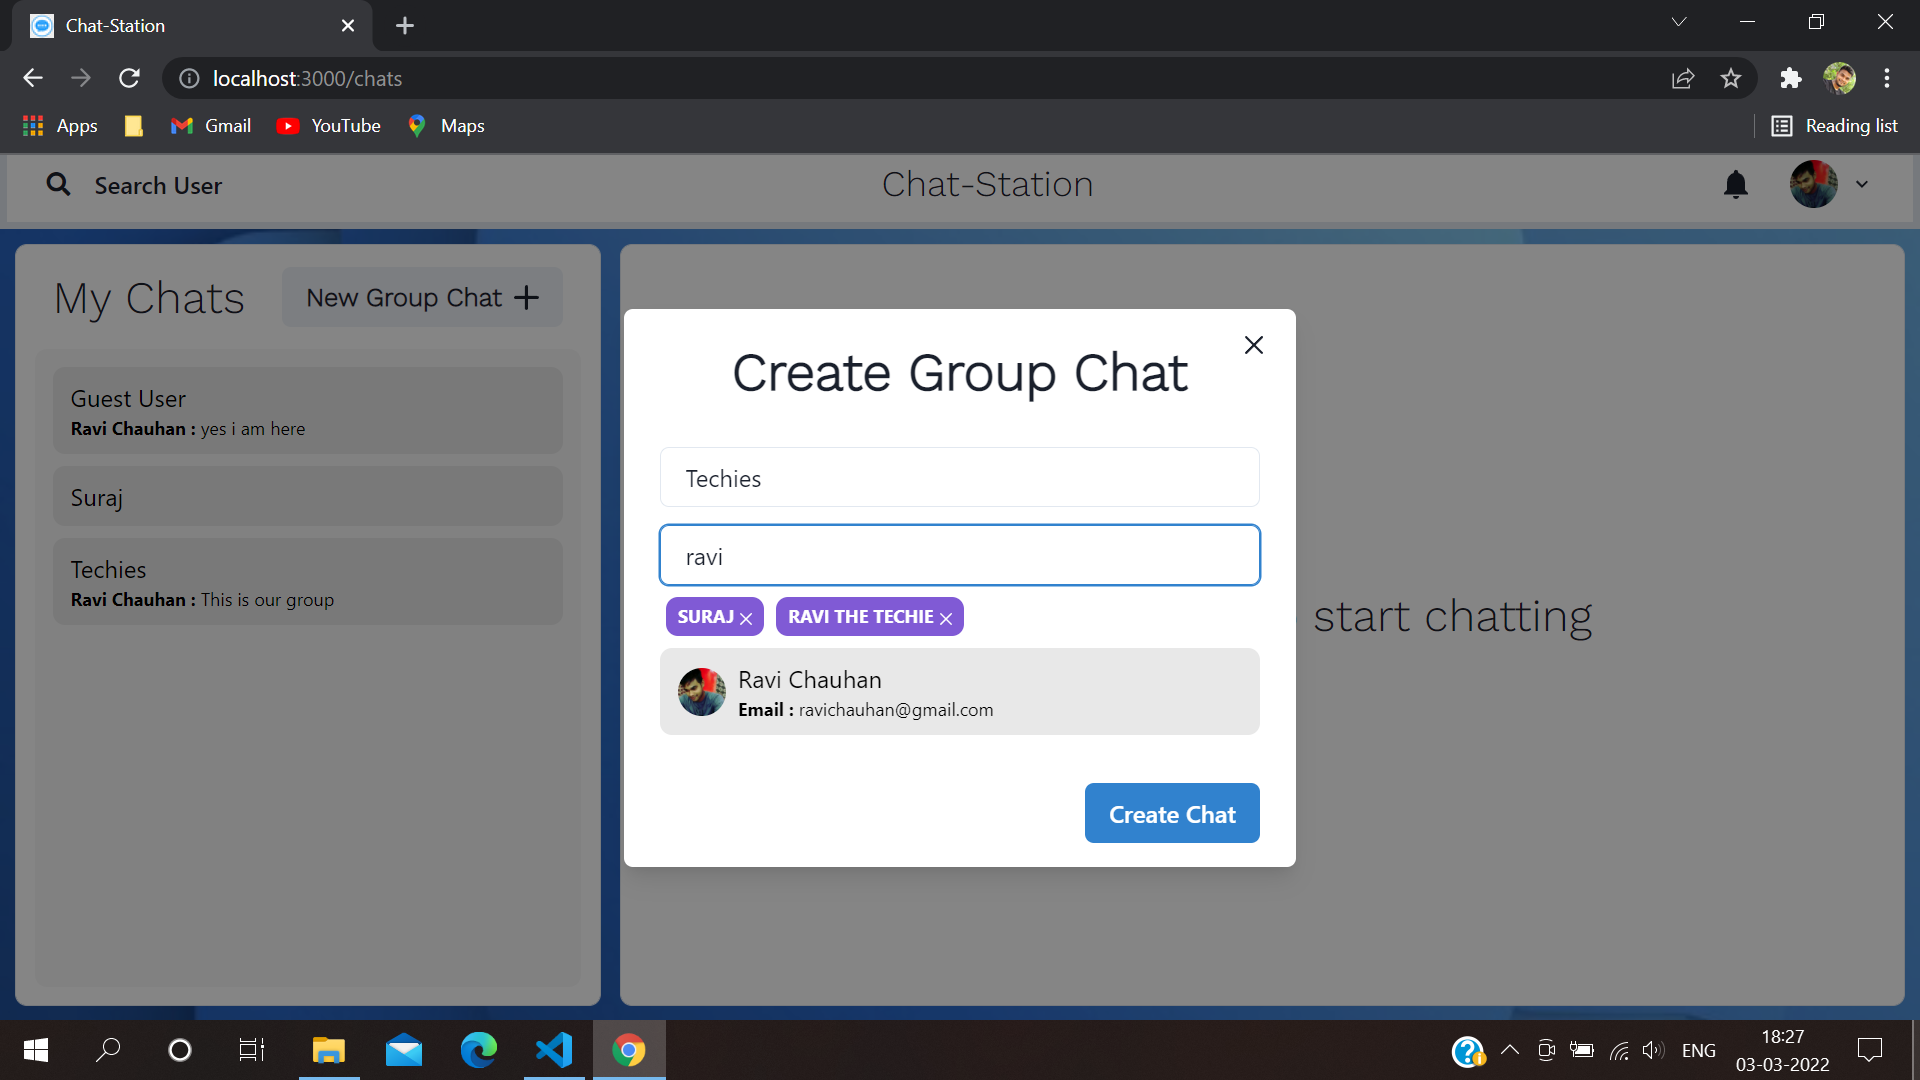Screen dimensions: 1920x1080
Task: Open Gmail from the bookmarks bar
Action: click(x=210, y=125)
